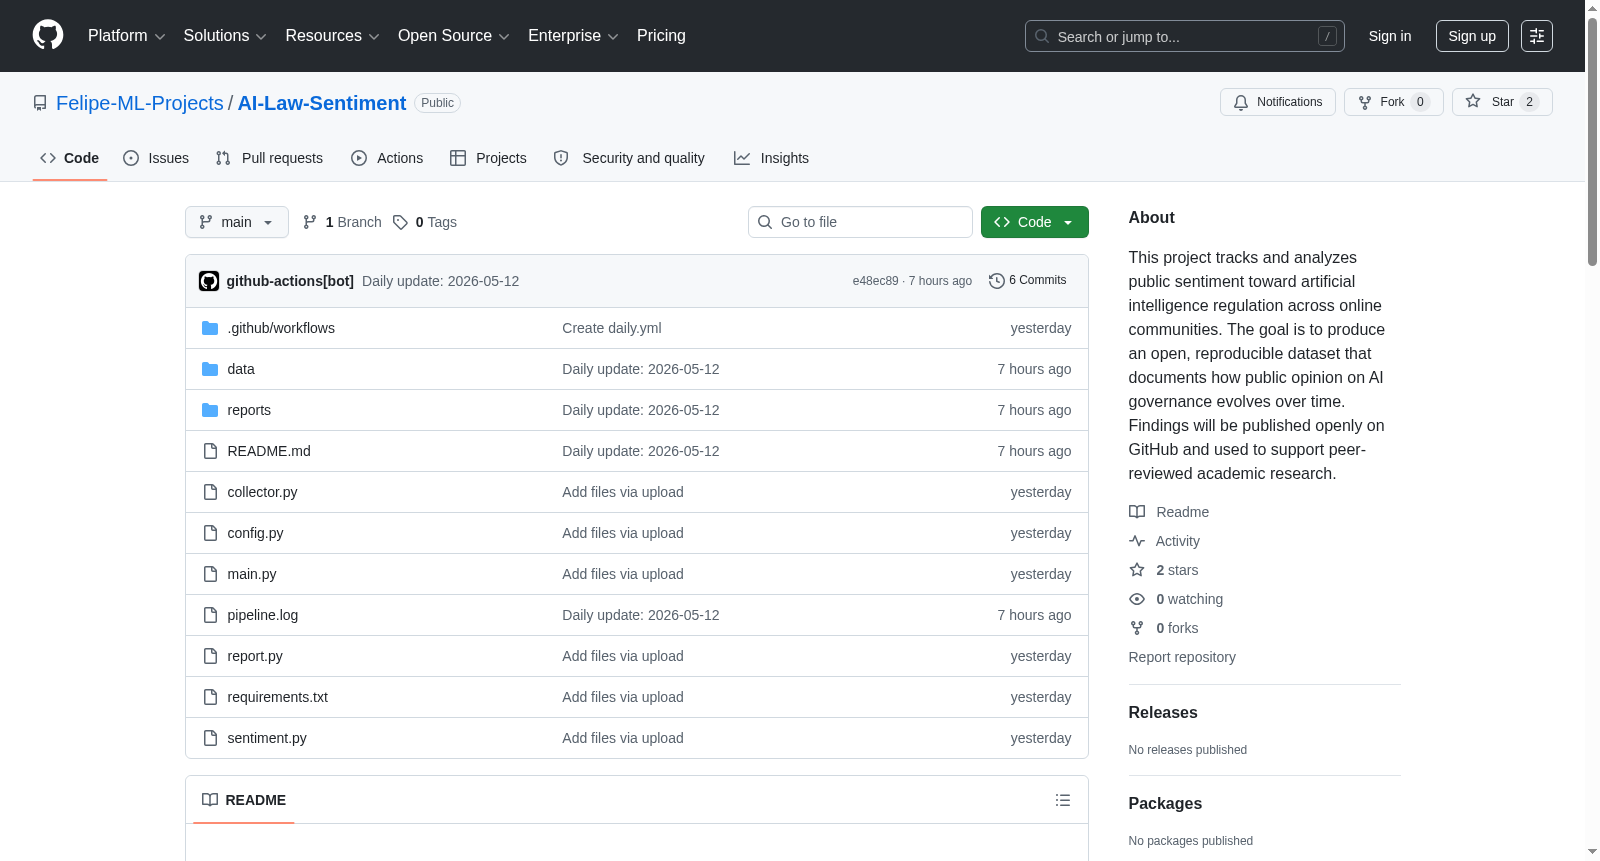View the 0 Tags link

(425, 222)
